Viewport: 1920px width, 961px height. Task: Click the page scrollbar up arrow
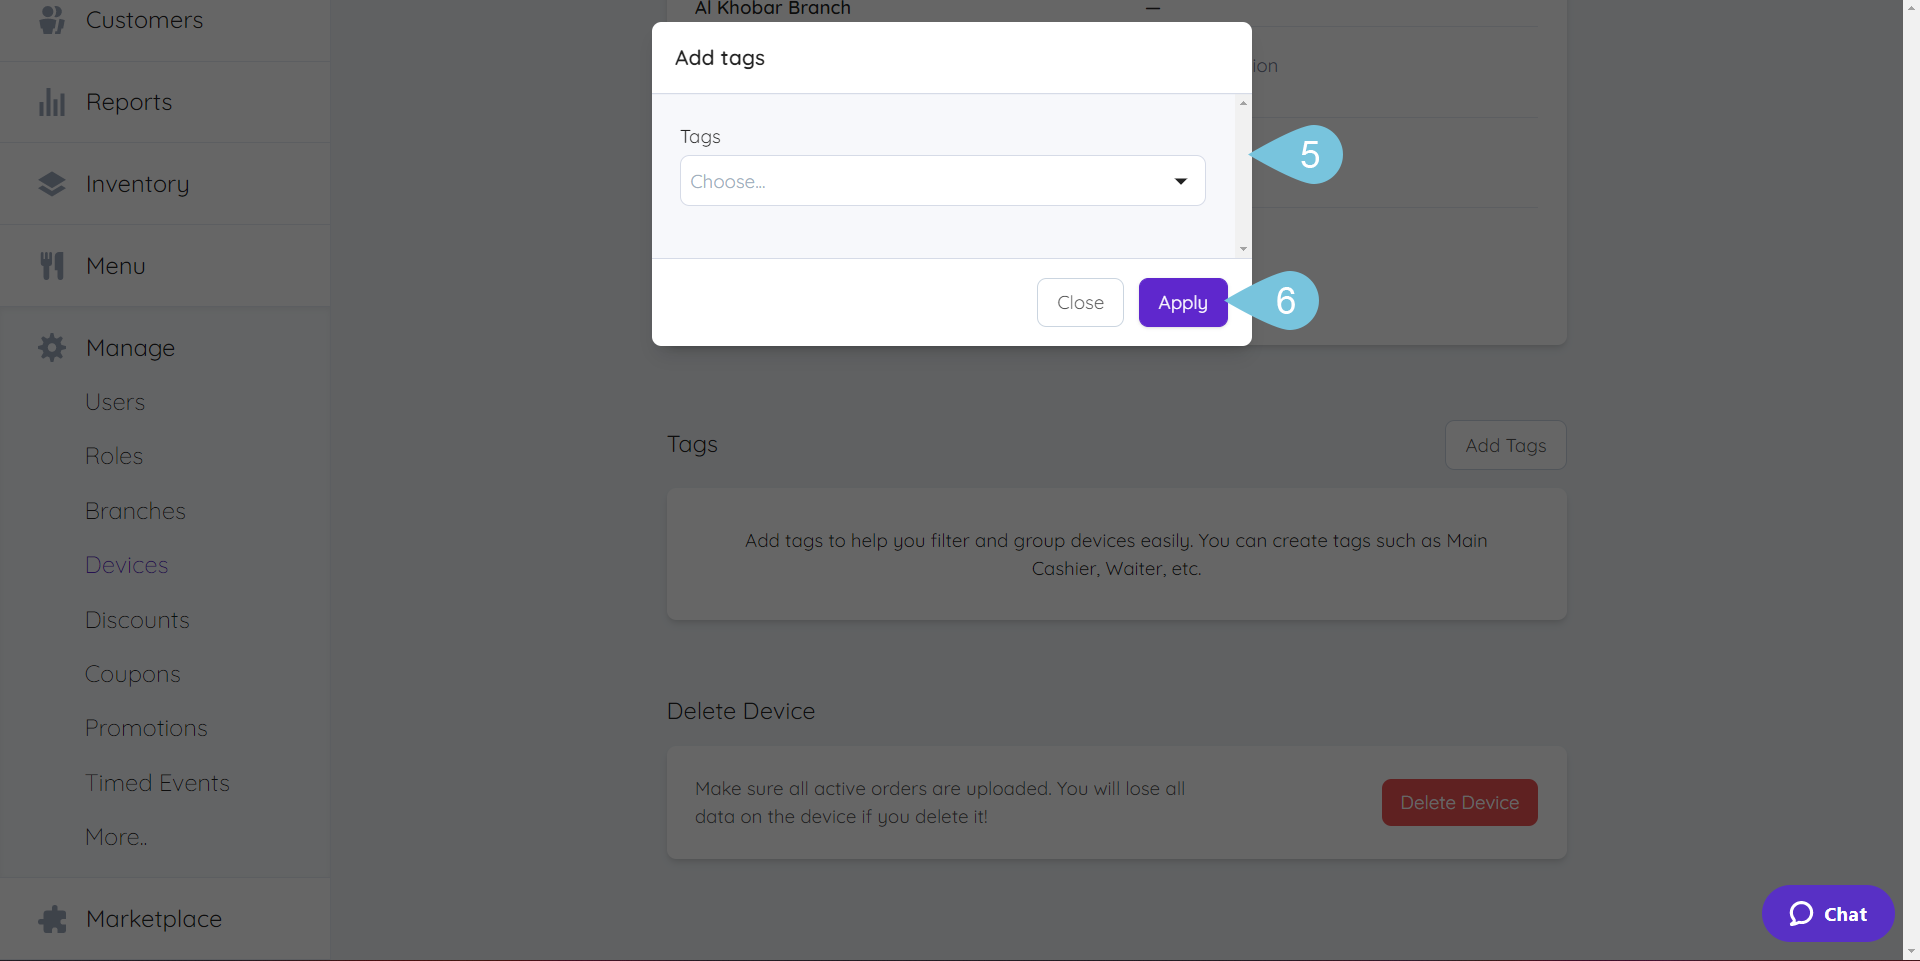coord(1911,6)
